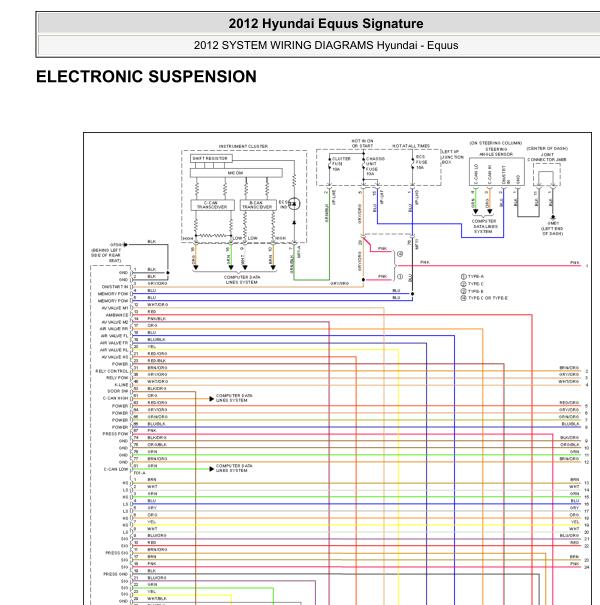Screen dimensions: 600x605
Task: Click the SHIFT REGISTER box
Action: (211, 158)
